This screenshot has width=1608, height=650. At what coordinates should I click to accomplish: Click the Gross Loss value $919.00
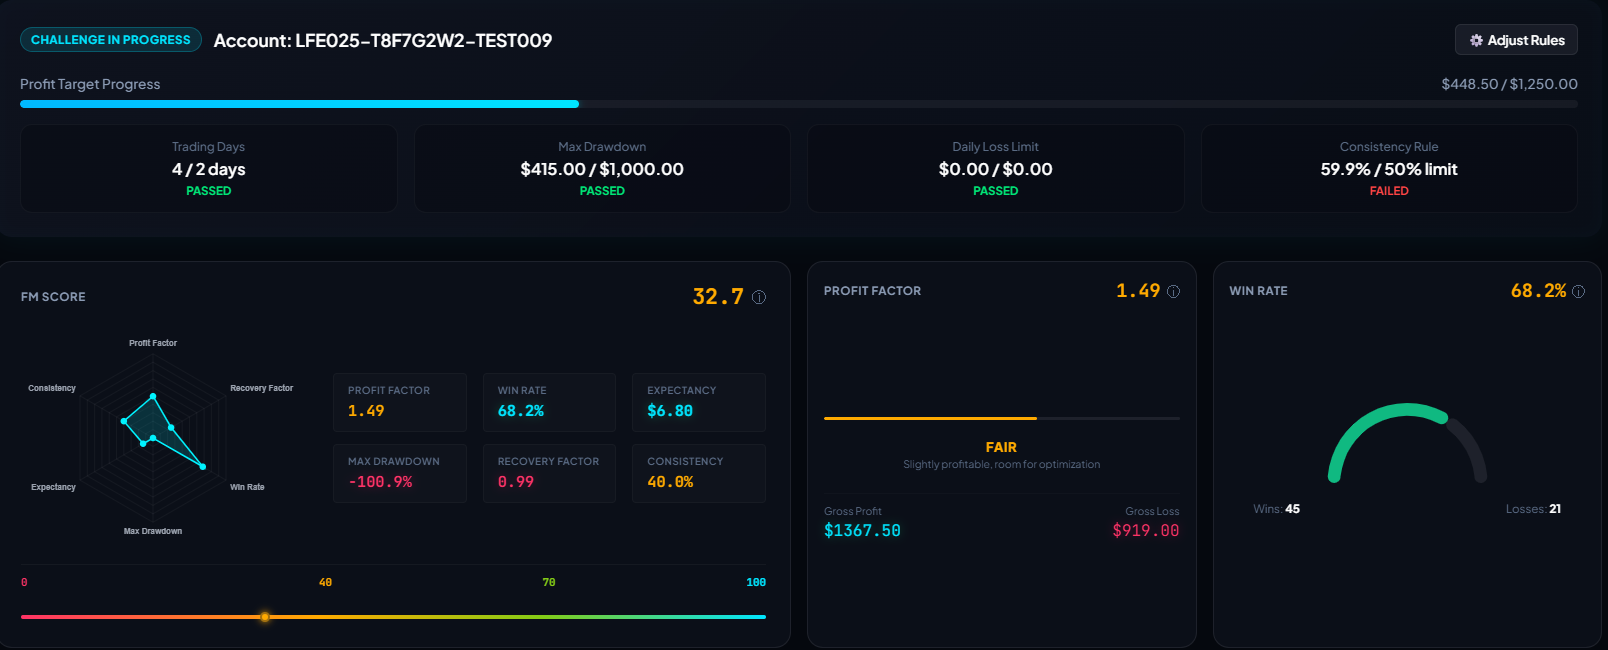pos(1146,531)
